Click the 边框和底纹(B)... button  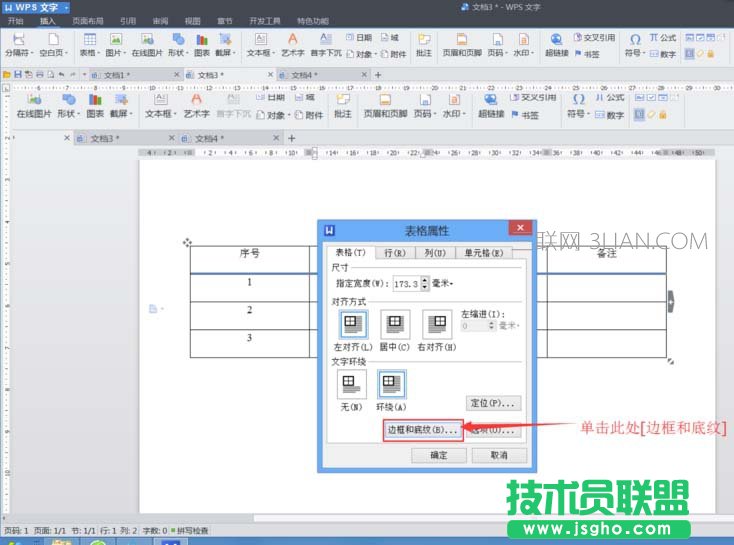click(x=422, y=430)
